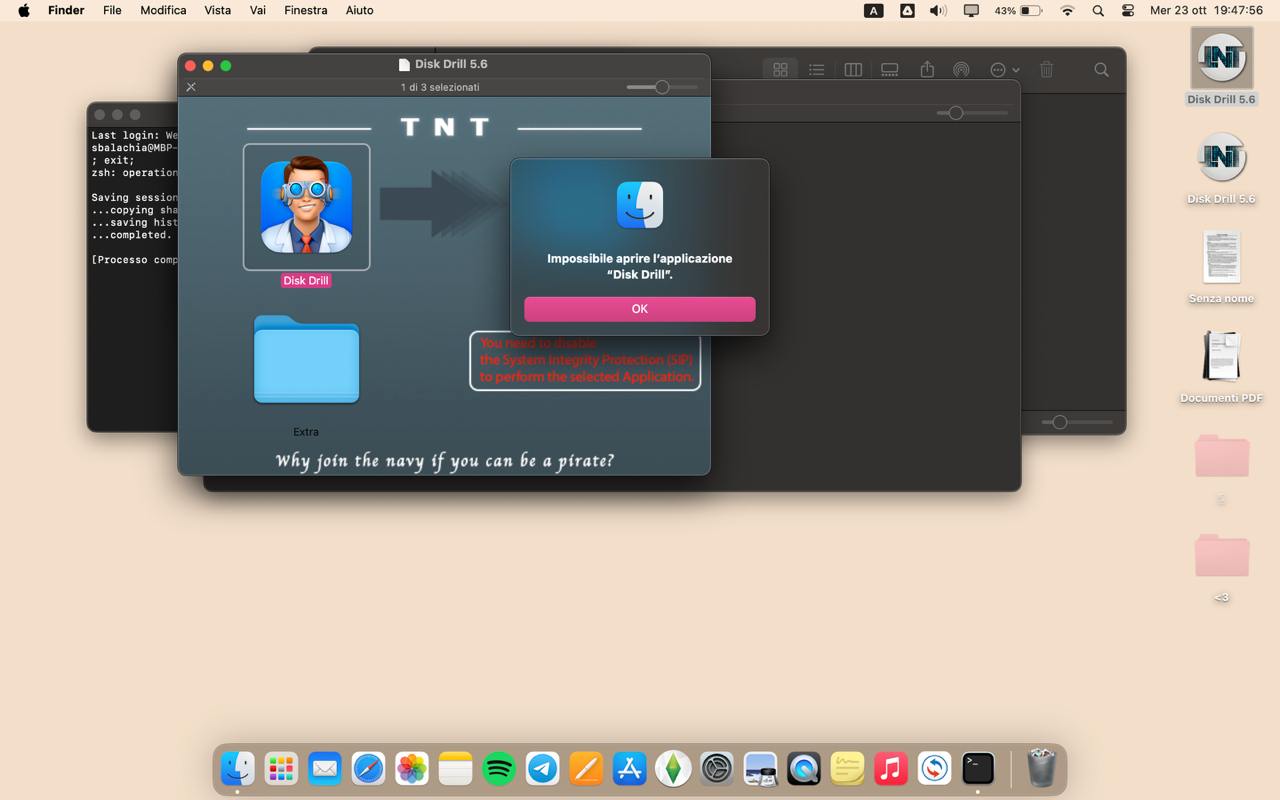Open the Vai menu
The width and height of the screenshot is (1280, 800).
tap(258, 10)
